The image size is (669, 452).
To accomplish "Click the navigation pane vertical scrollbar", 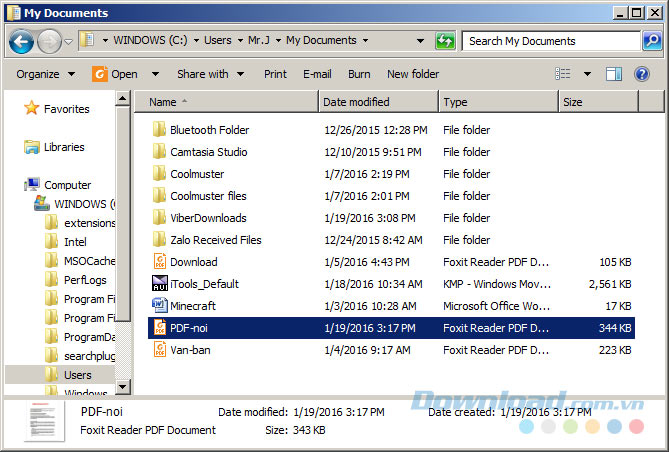I will click(124, 240).
